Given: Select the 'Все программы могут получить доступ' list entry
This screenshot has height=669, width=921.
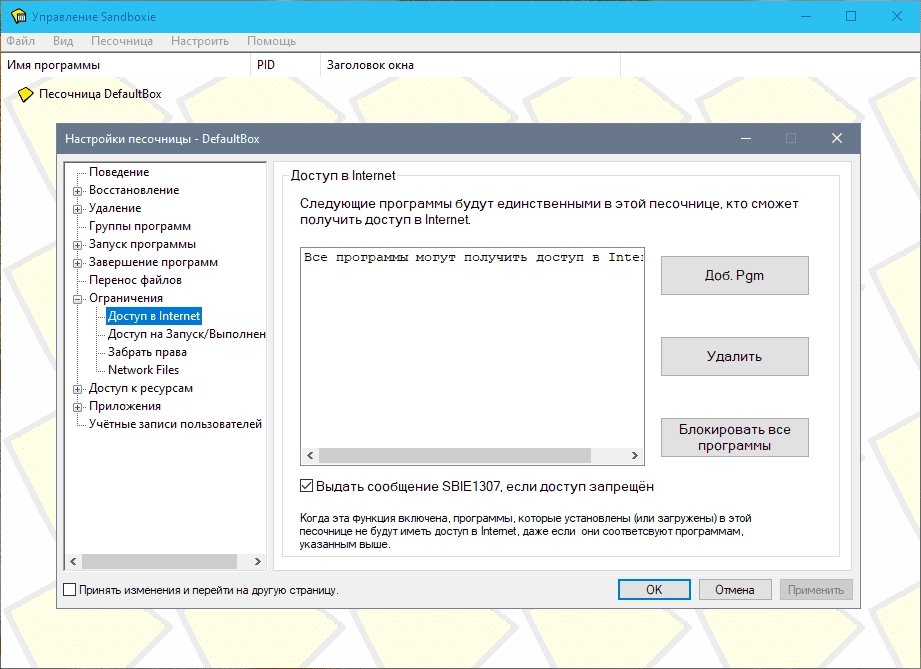Looking at the screenshot, I should click(x=473, y=257).
